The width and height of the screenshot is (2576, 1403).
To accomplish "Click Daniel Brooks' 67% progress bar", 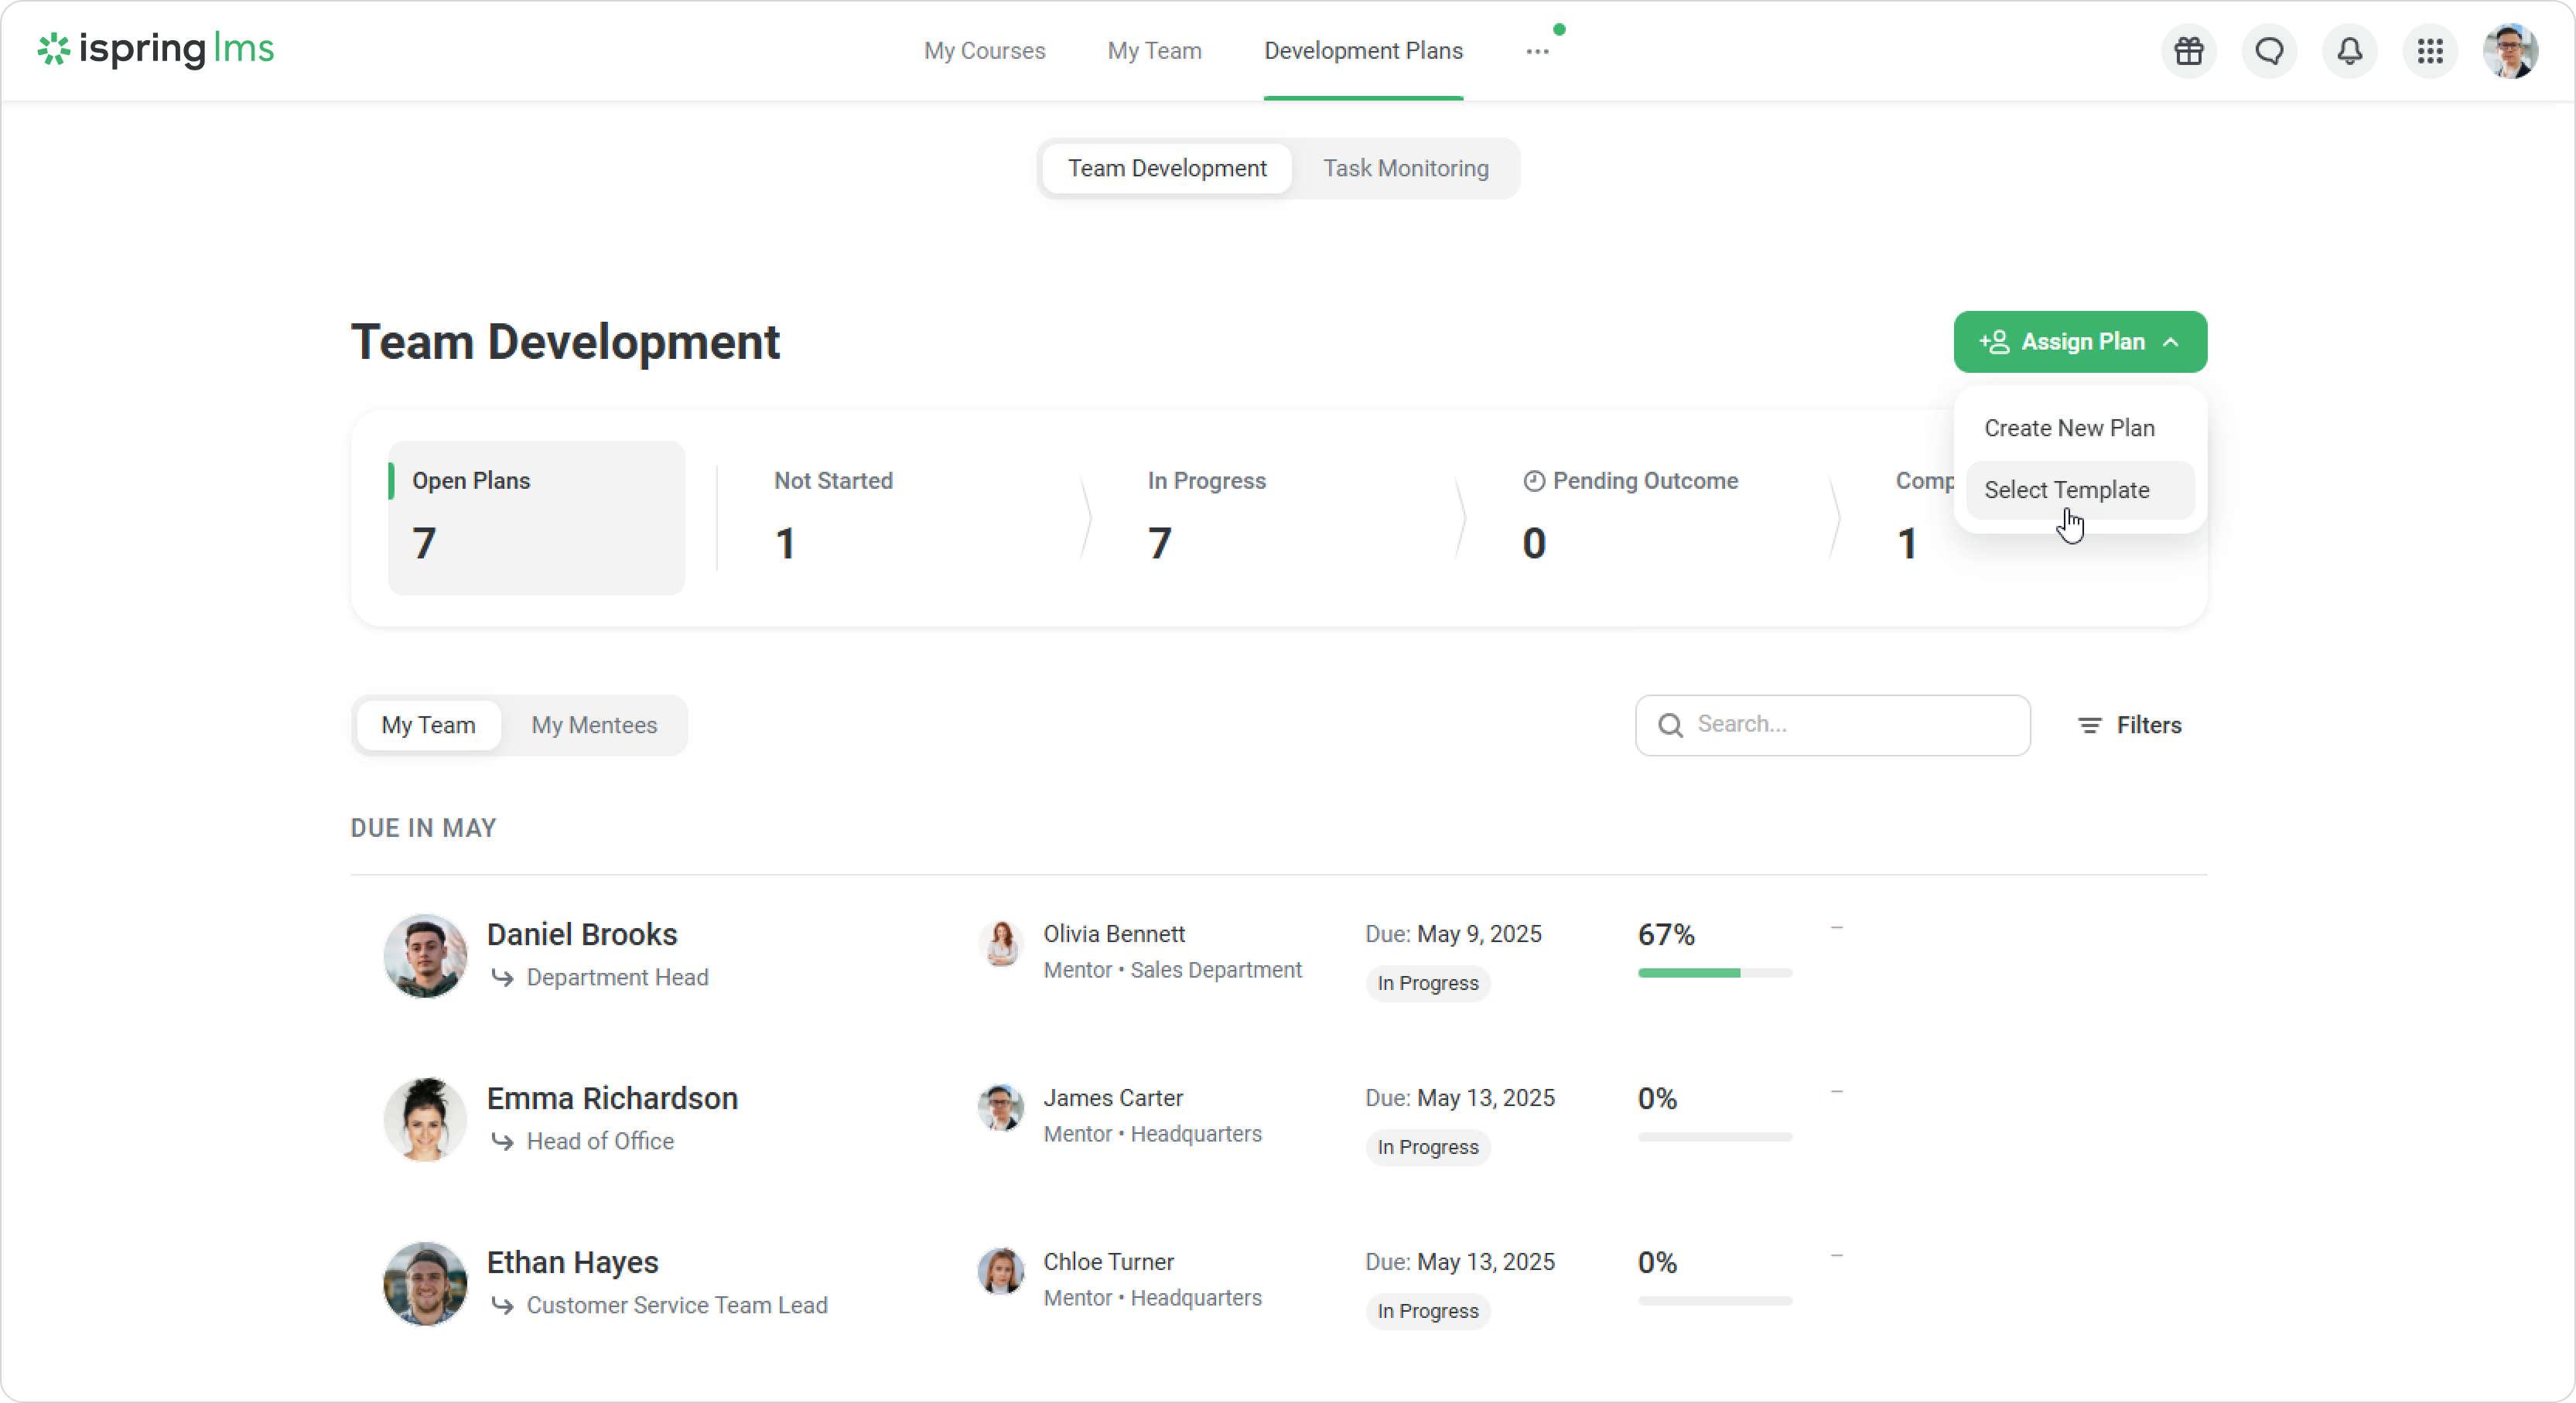I will (x=1714, y=973).
